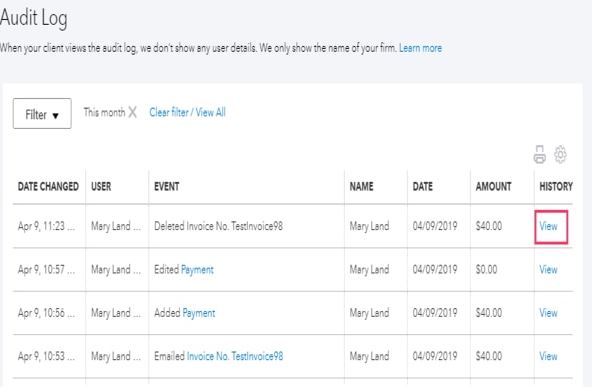View history for Emailed Invoice row

pos(548,356)
